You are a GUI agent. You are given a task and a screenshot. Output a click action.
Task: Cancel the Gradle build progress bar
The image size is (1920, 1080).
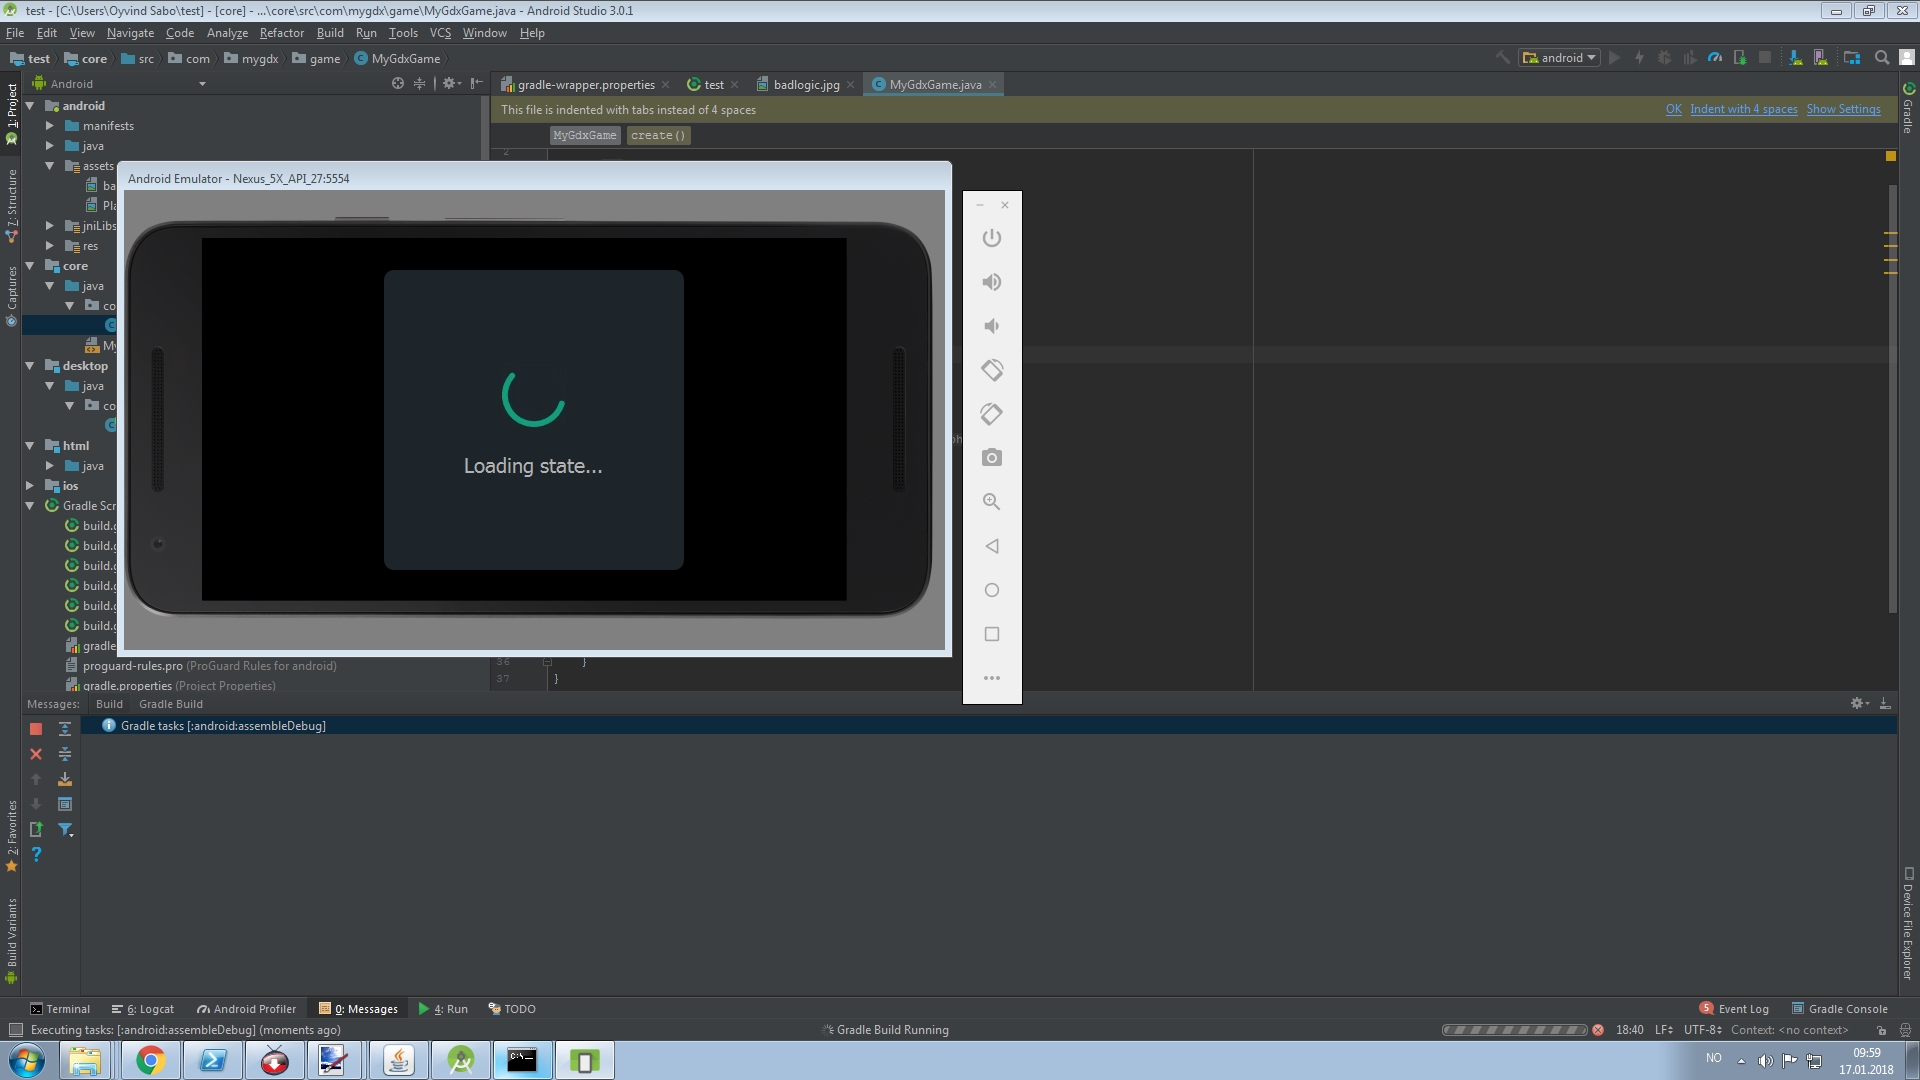[1598, 1030]
